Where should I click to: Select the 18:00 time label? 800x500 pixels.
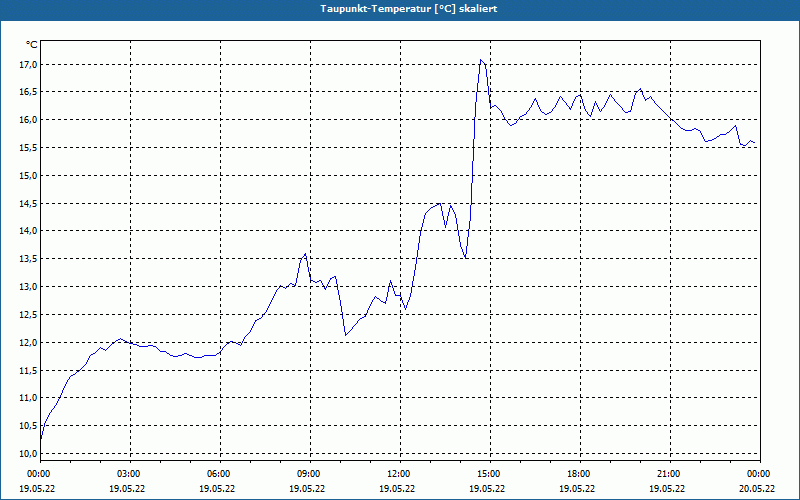coord(580,474)
